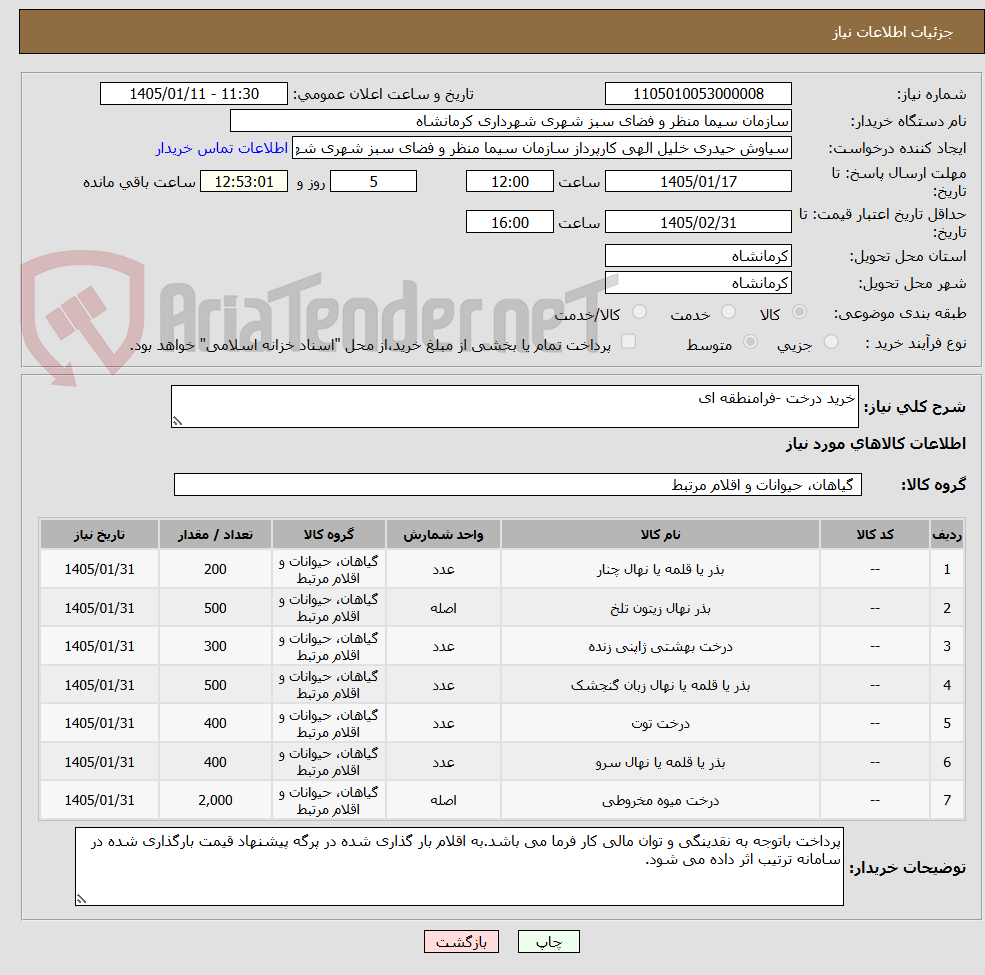Click the تاریخ نیاز column header
The image size is (985, 975).
pos(99,535)
